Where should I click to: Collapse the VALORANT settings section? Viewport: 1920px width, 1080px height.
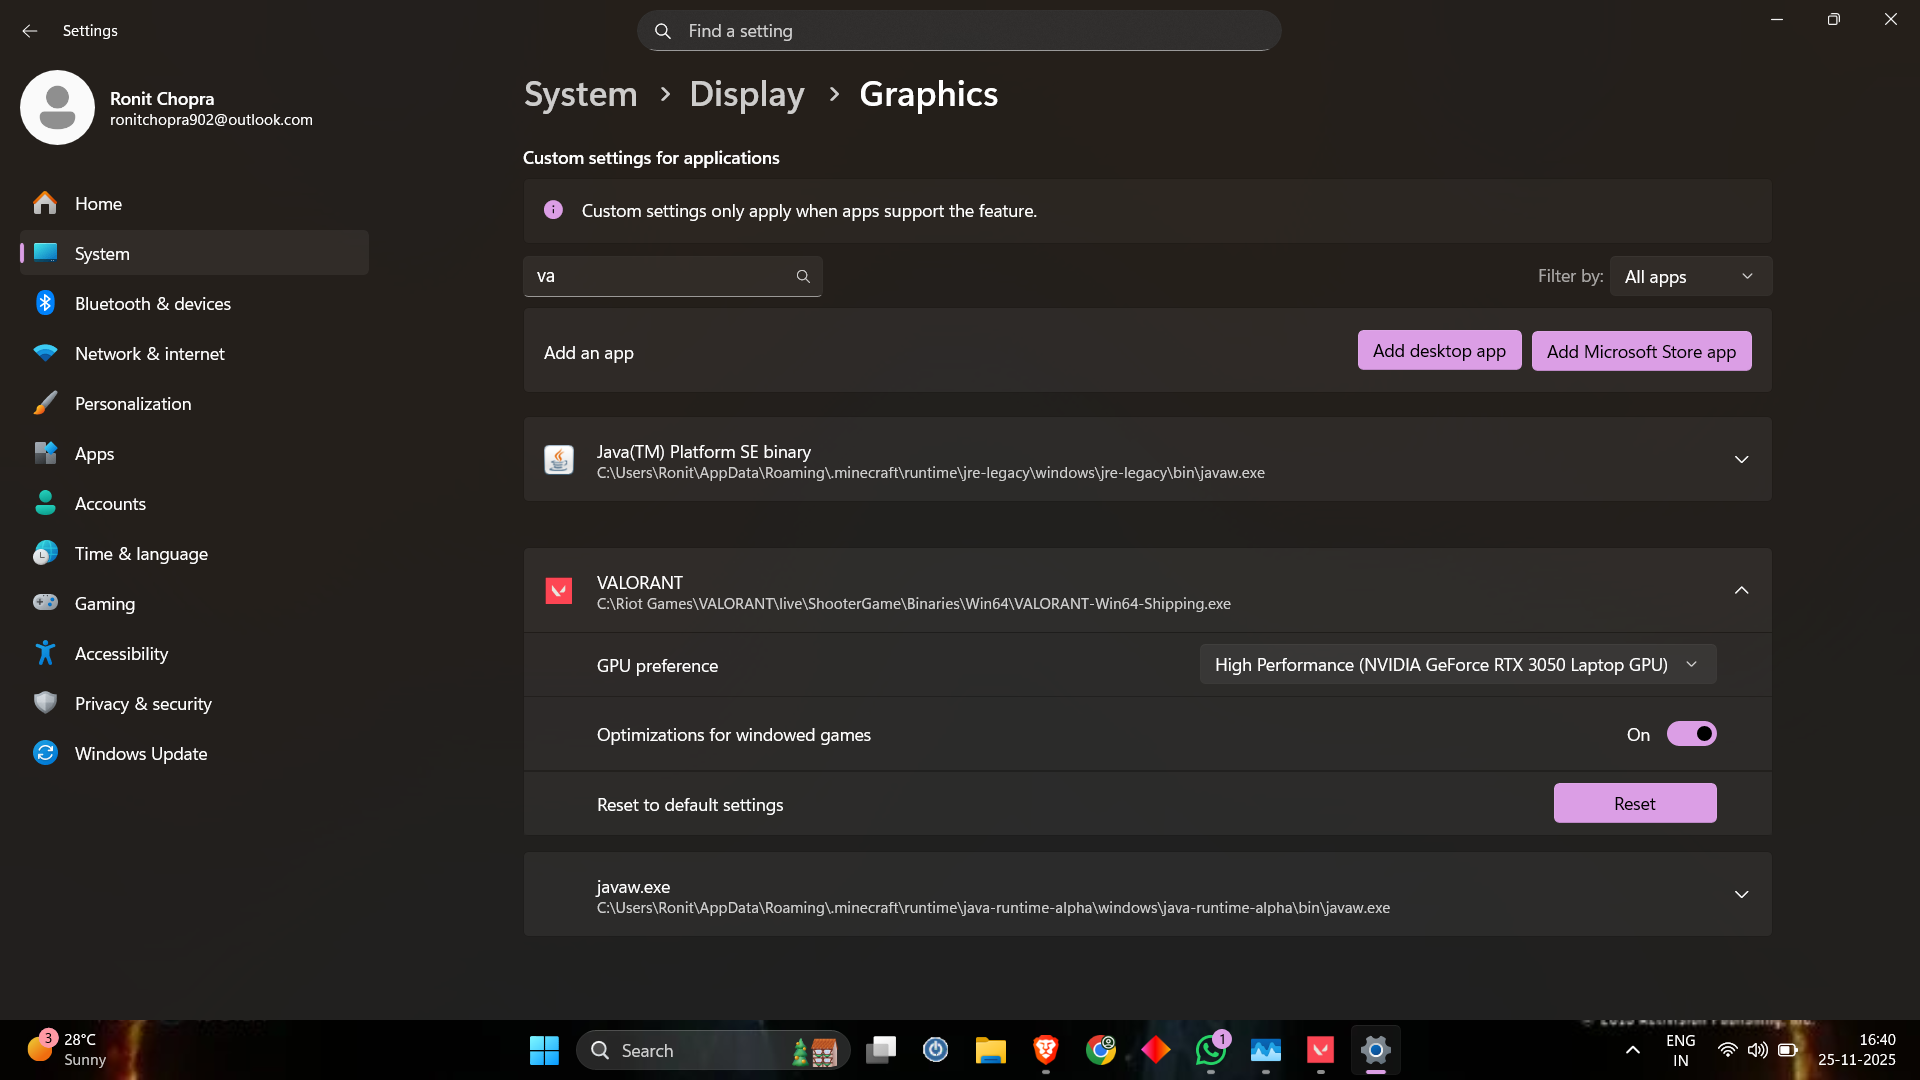[x=1741, y=591]
